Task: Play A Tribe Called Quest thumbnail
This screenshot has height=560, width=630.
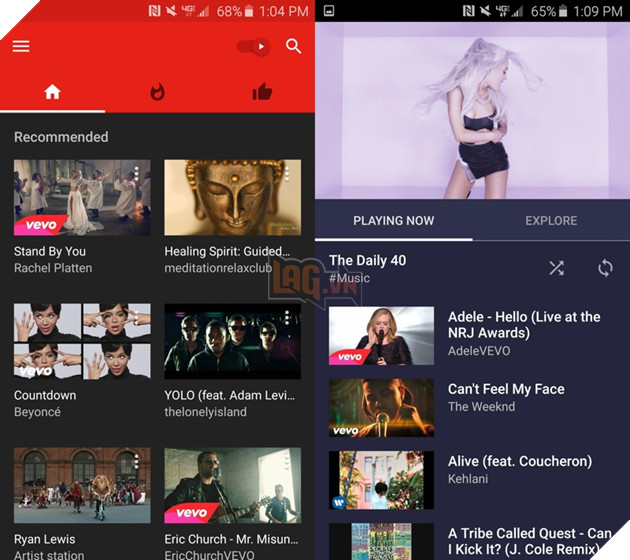Action: (x=381, y=542)
